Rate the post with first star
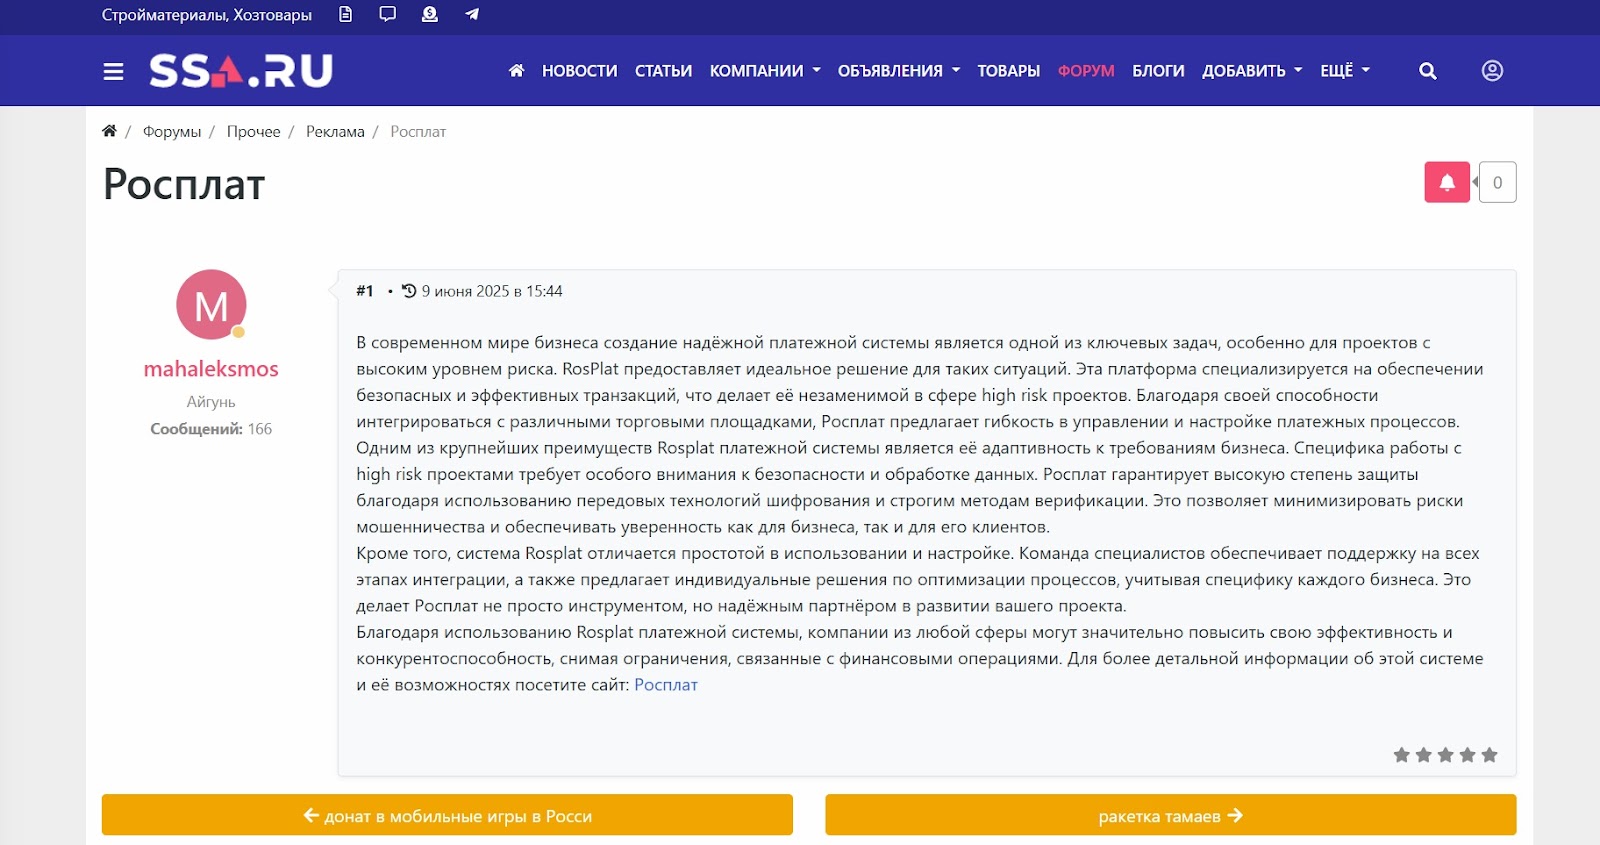Image resolution: width=1600 pixels, height=845 pixels. (x=1402, y=755)
